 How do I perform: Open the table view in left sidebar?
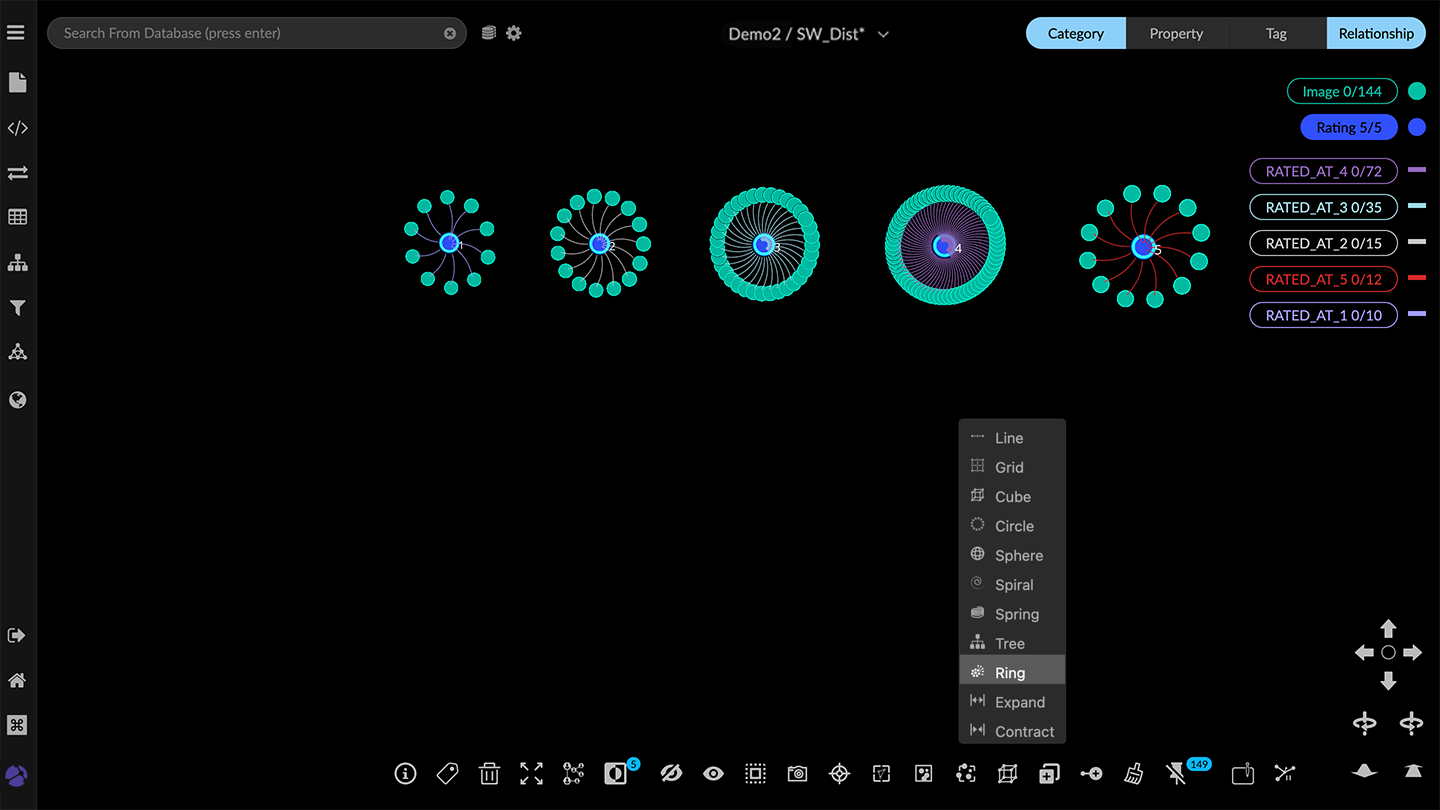click(17, 217)
